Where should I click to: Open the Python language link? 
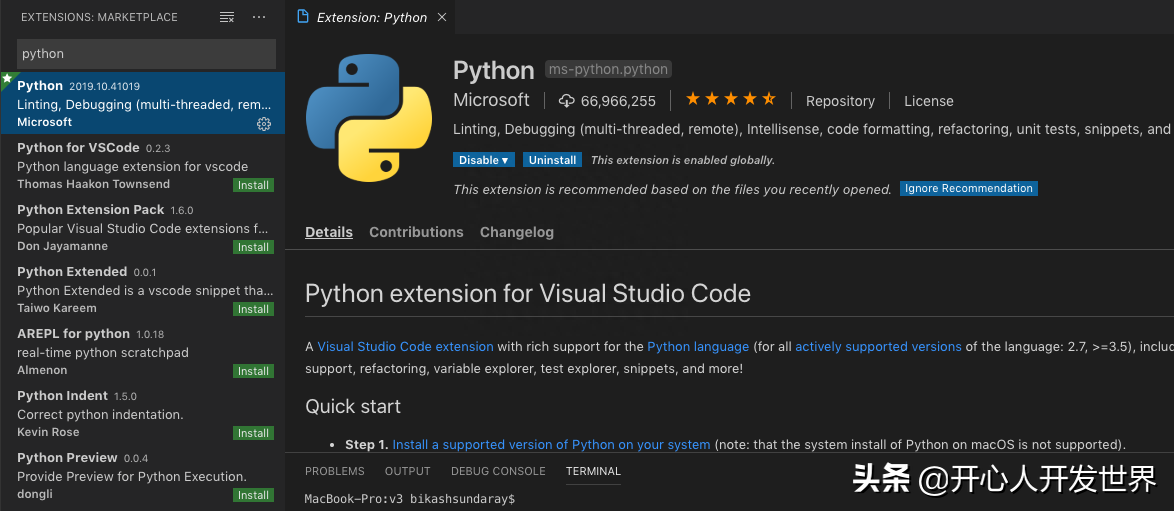(x=698, y=346)
